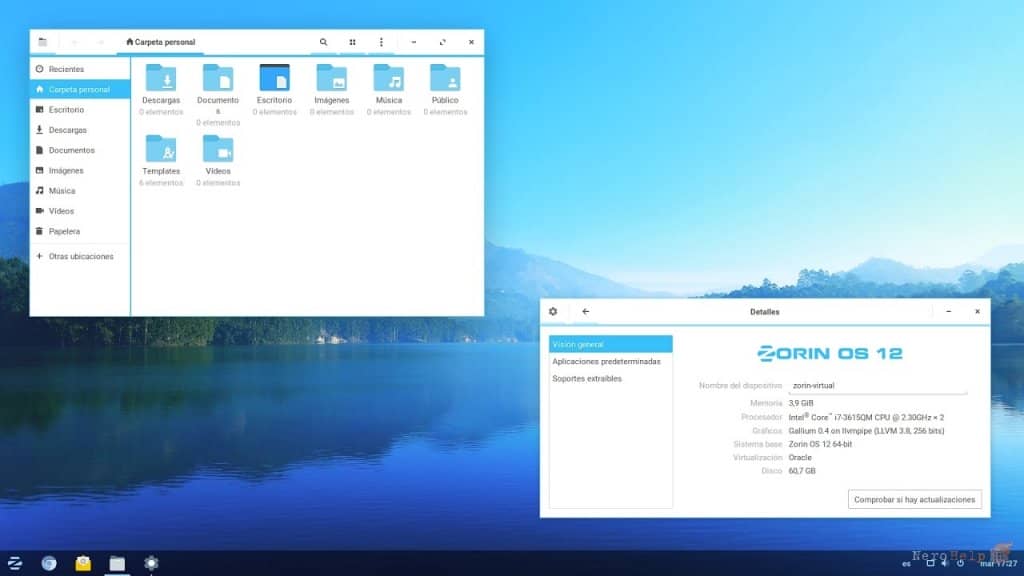Click the Zorin OS 12 64-bit text

tap(820, 444)
